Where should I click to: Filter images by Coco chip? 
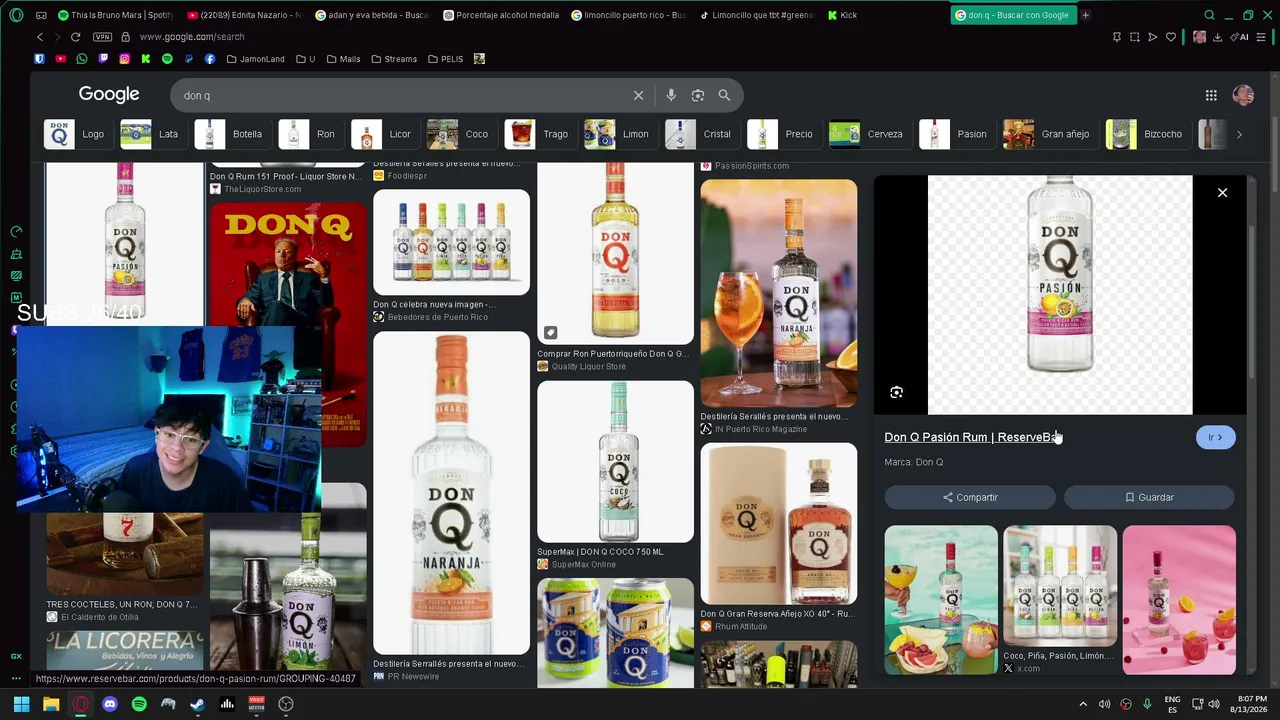click(x=460, y=134)
